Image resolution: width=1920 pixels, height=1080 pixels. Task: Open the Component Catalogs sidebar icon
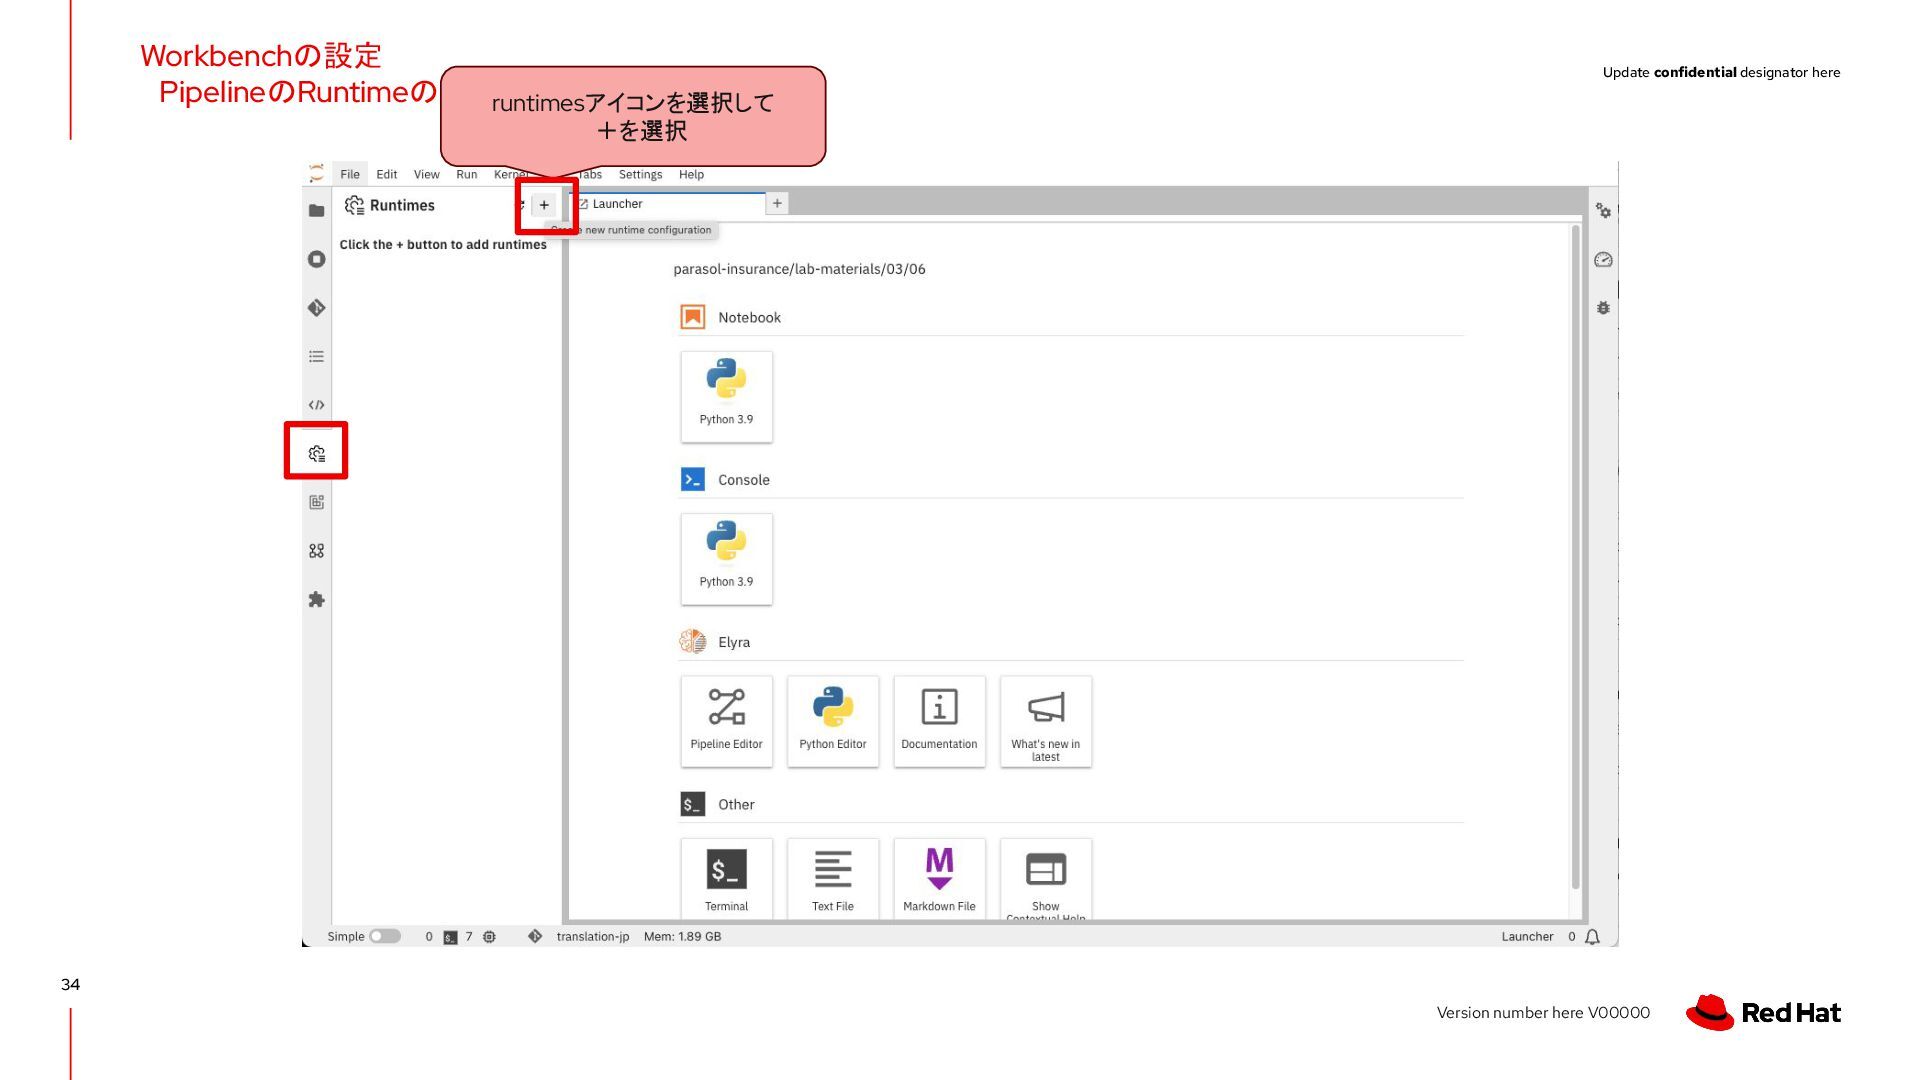coord(316,551)
